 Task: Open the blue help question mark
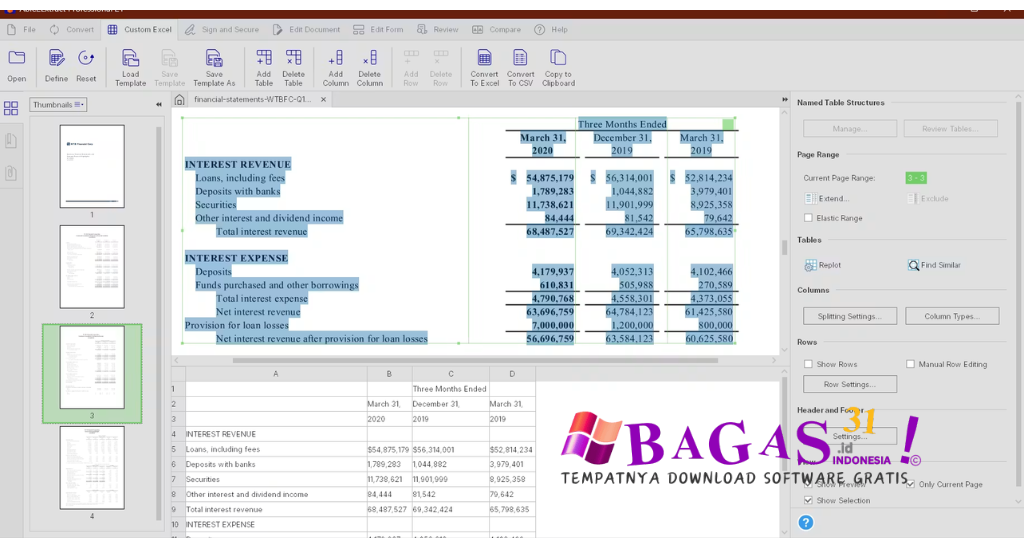click(806, 522)
